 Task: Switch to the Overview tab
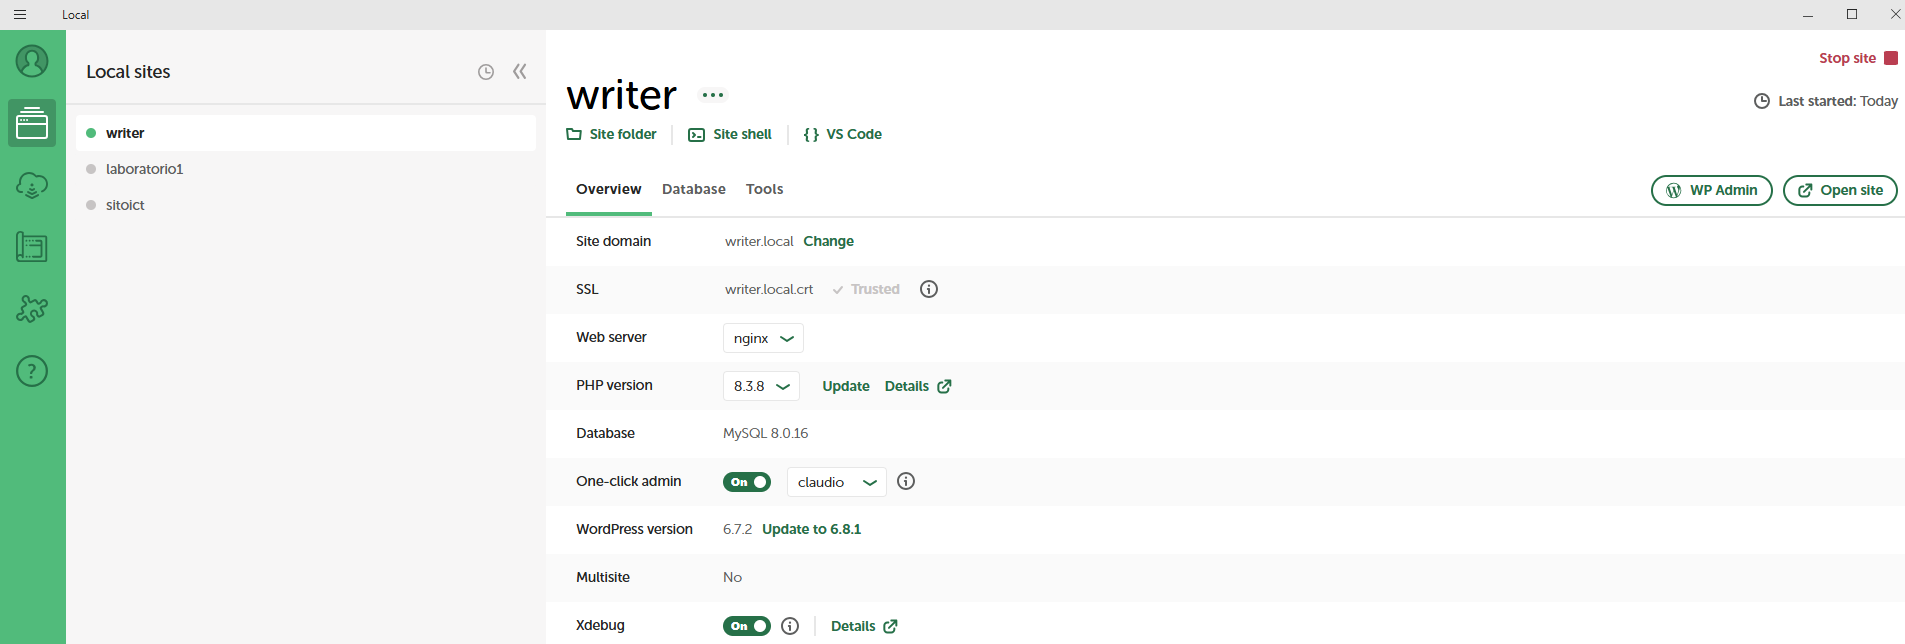(x=609, y=189)
